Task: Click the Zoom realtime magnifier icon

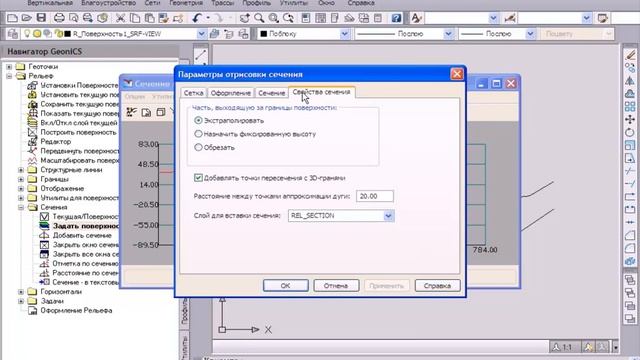Action: click(x=259, y=18)
